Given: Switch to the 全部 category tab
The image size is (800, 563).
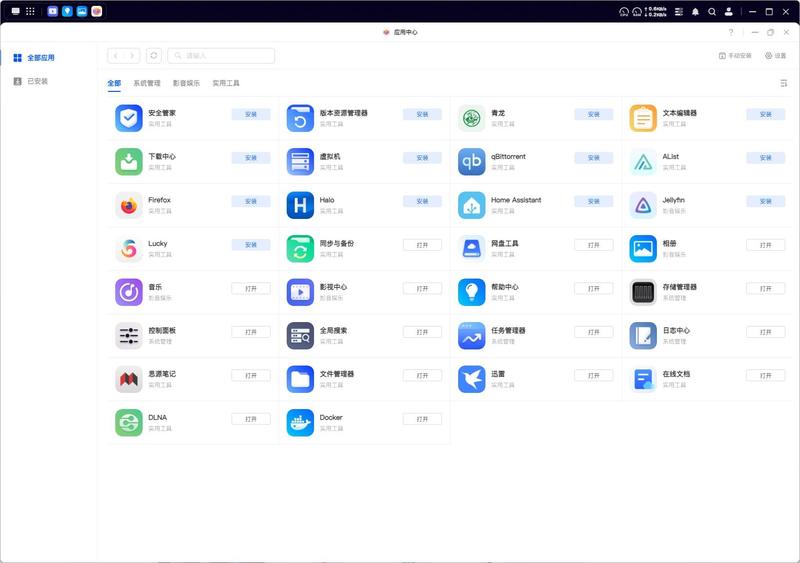Looking at the screenshot, I should [x=114, y=83].
